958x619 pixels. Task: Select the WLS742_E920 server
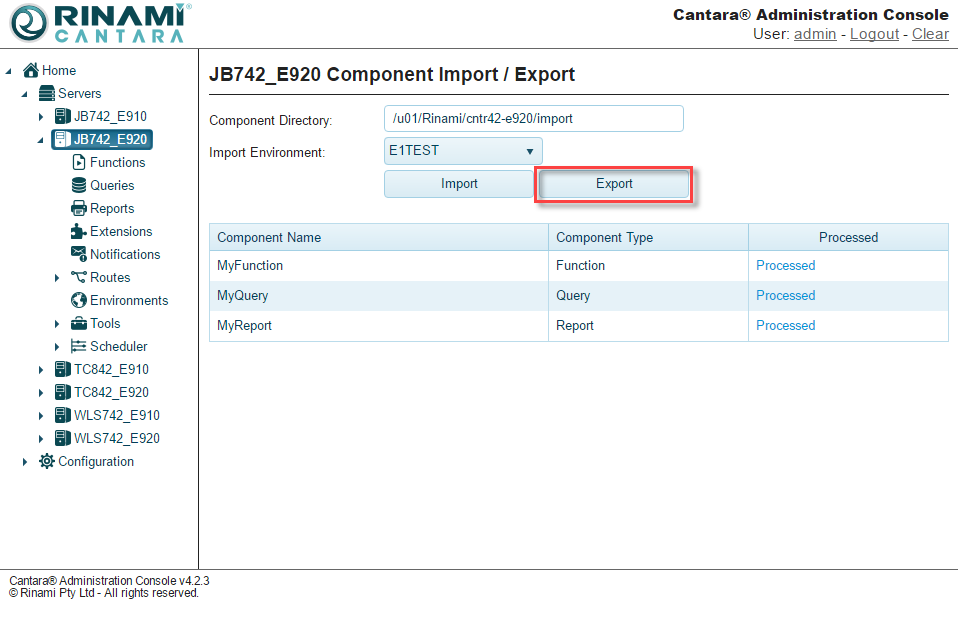pyautogui.click(x=116, y=438)
